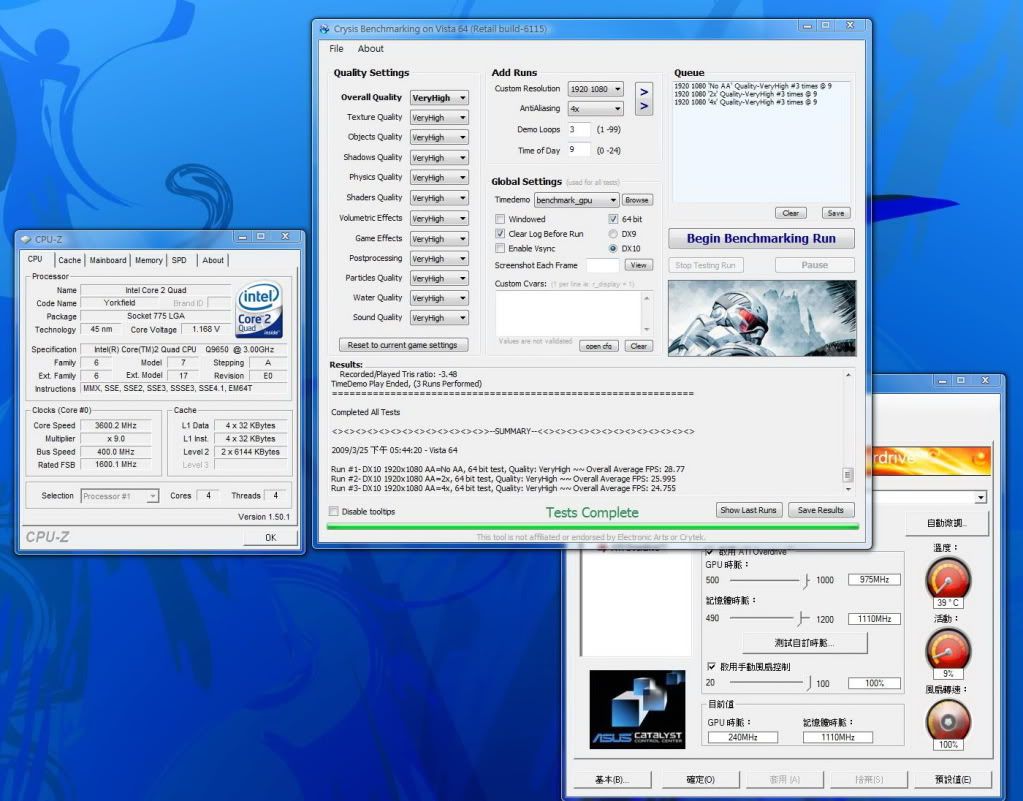Toggle the Windowed checkbox
1023x801 pixels.
coord(500,219)
